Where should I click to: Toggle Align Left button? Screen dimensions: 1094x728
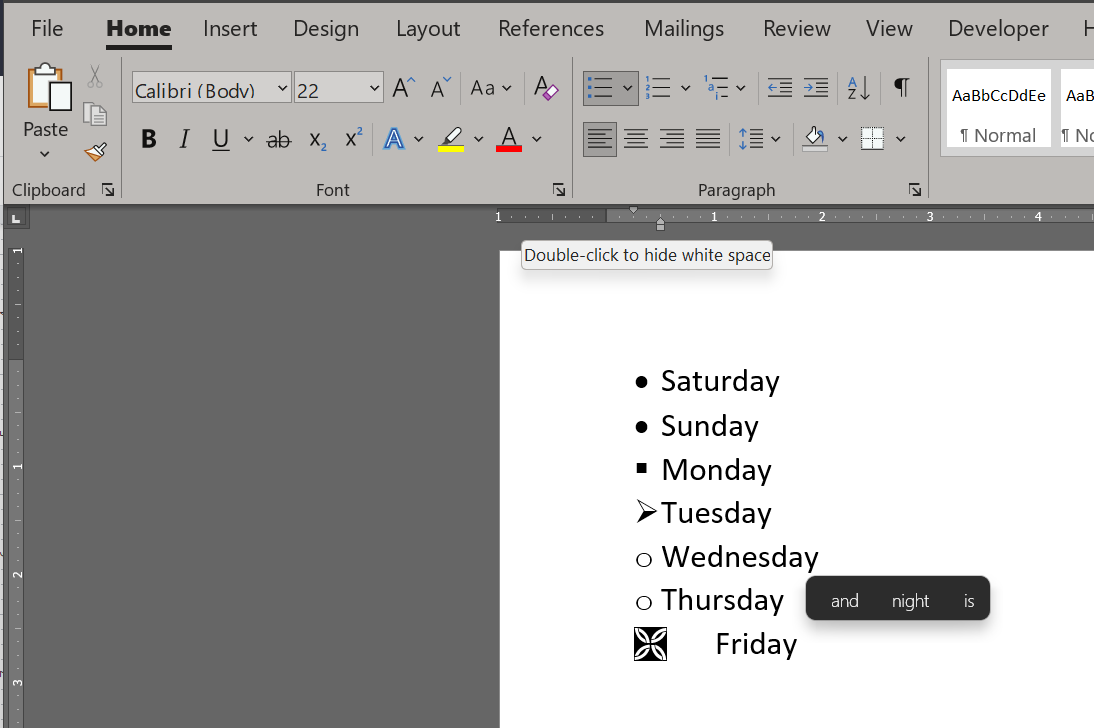(599, 138)
